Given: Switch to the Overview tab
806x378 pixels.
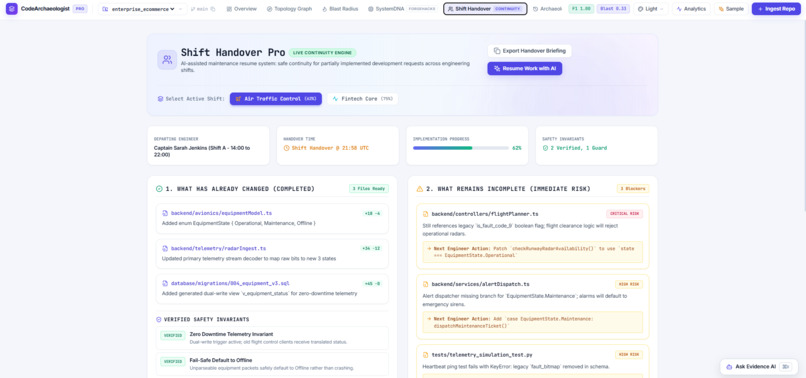Looking at the screenshot, I should (x=242, y=9).
